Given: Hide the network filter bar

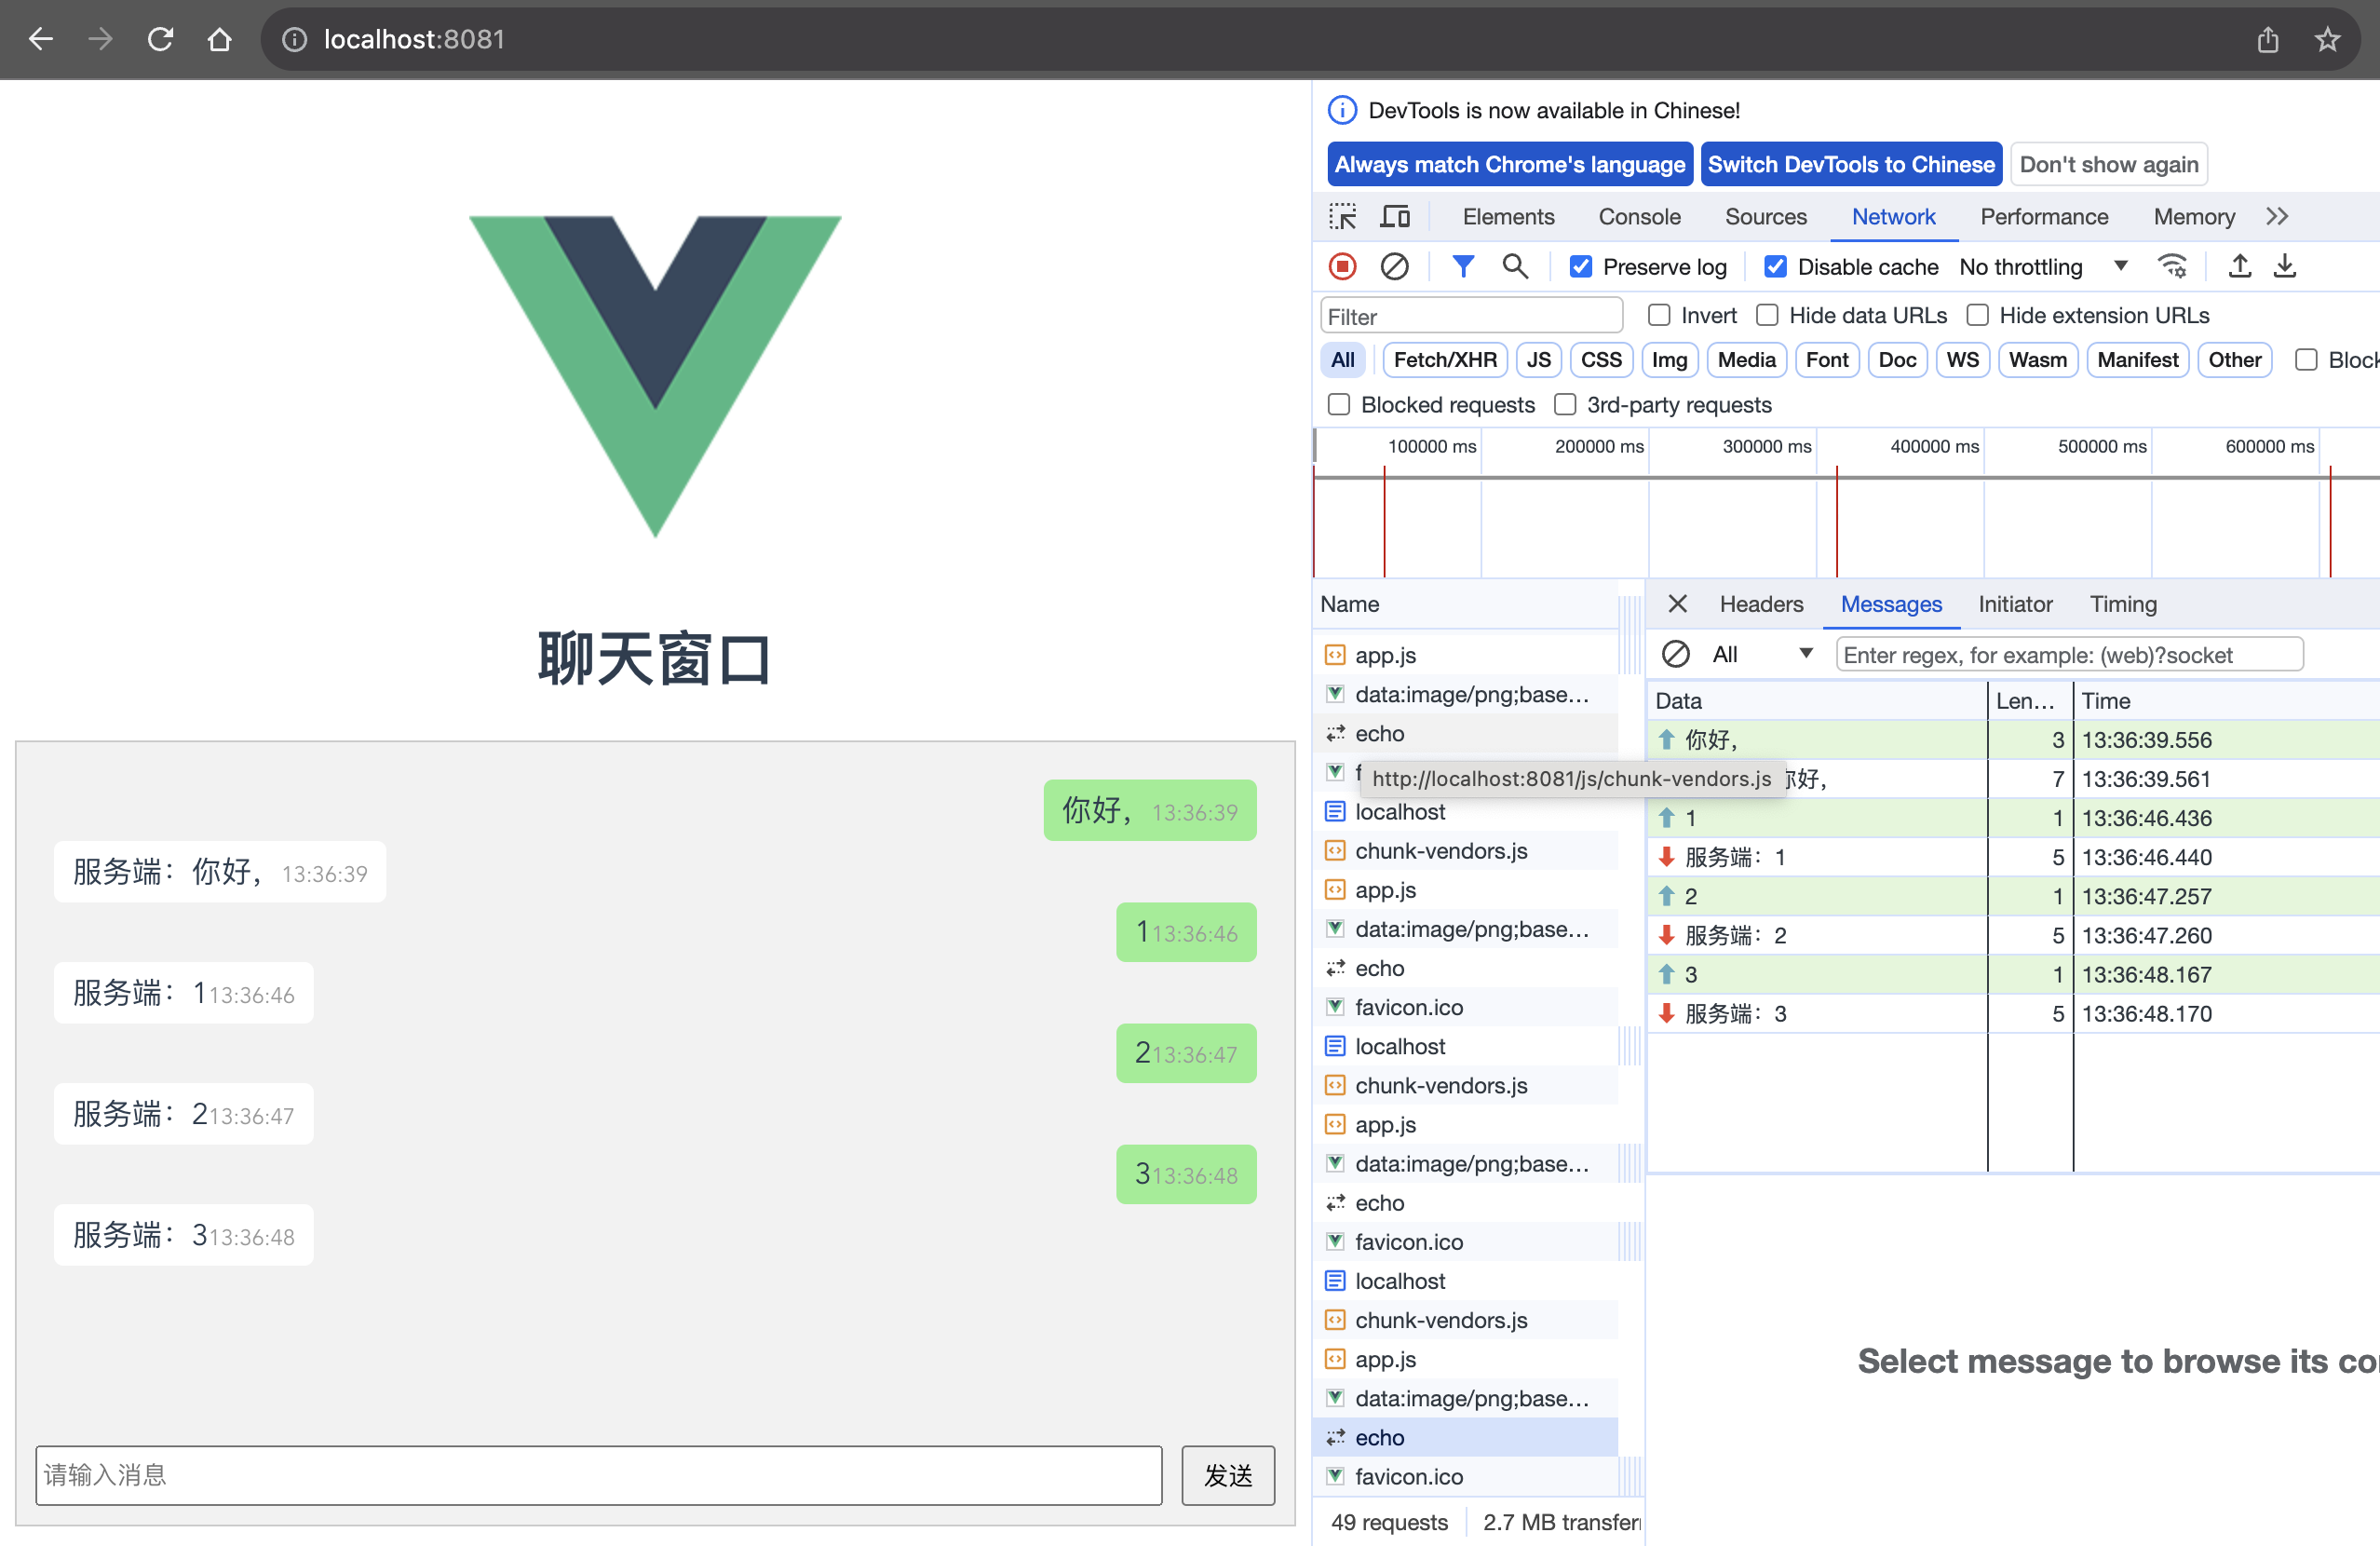Looking at the screenshot, I should pyautogui.click(x=1463, y=266).
